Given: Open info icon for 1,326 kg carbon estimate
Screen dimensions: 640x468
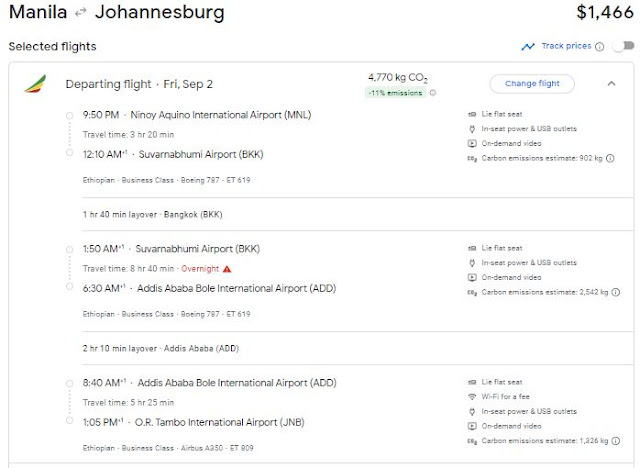Looking at the screenshot, I should point(612,441).
